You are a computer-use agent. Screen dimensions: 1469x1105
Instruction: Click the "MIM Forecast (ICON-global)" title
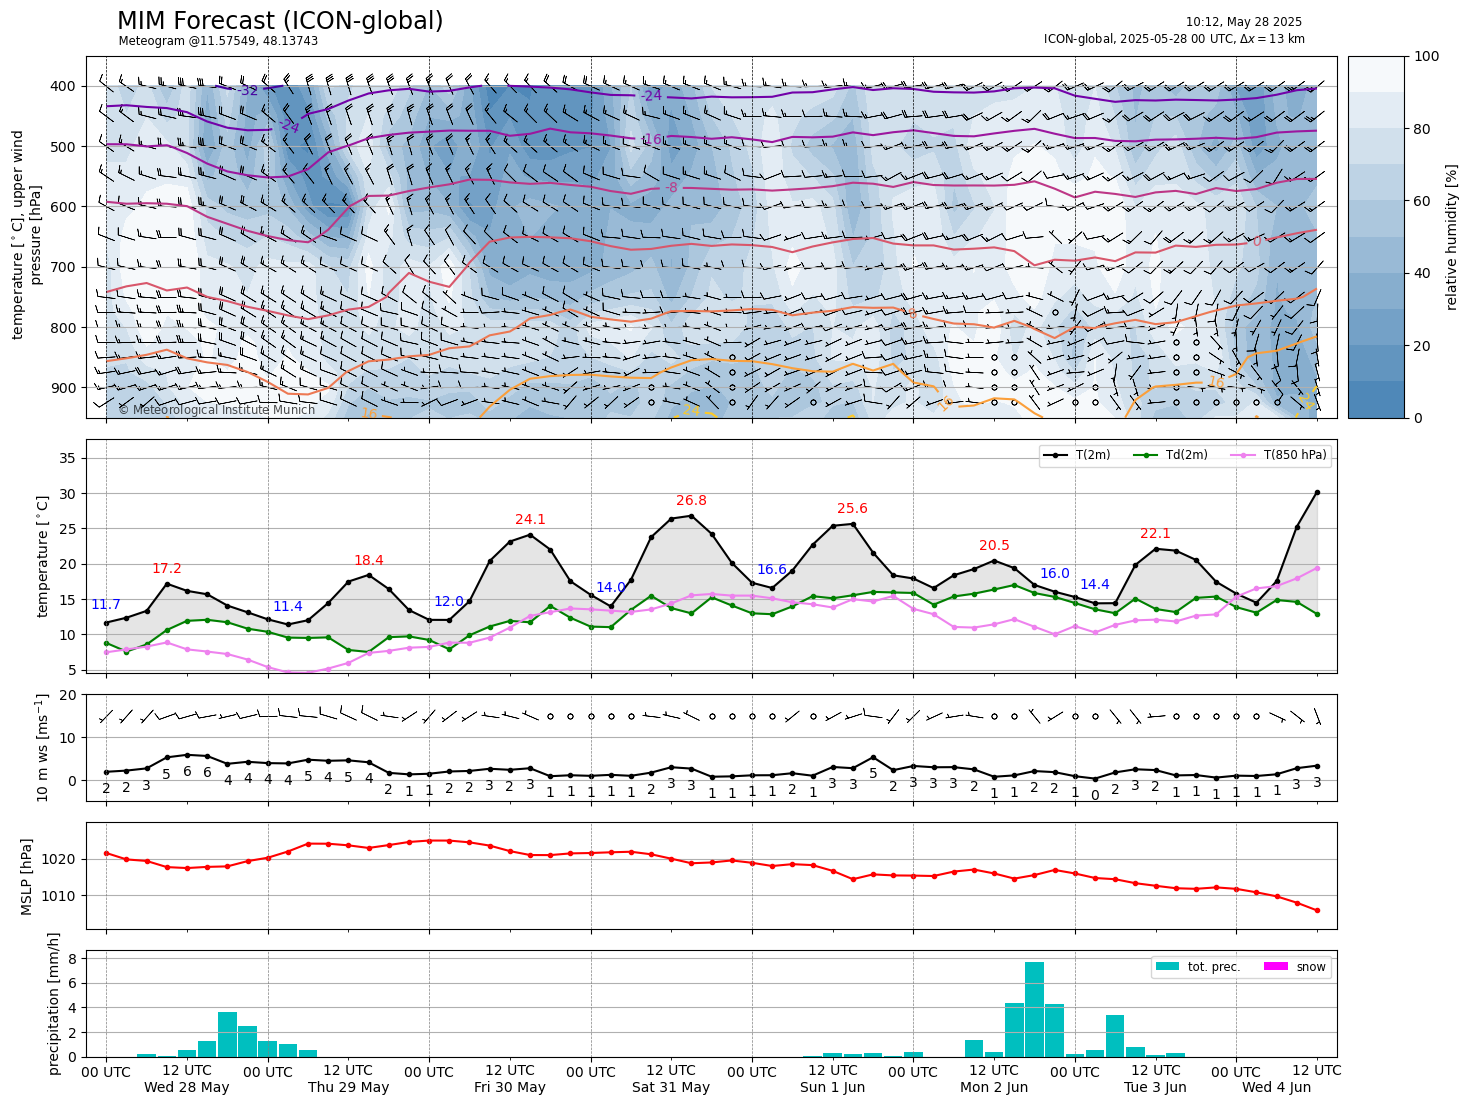280,21
